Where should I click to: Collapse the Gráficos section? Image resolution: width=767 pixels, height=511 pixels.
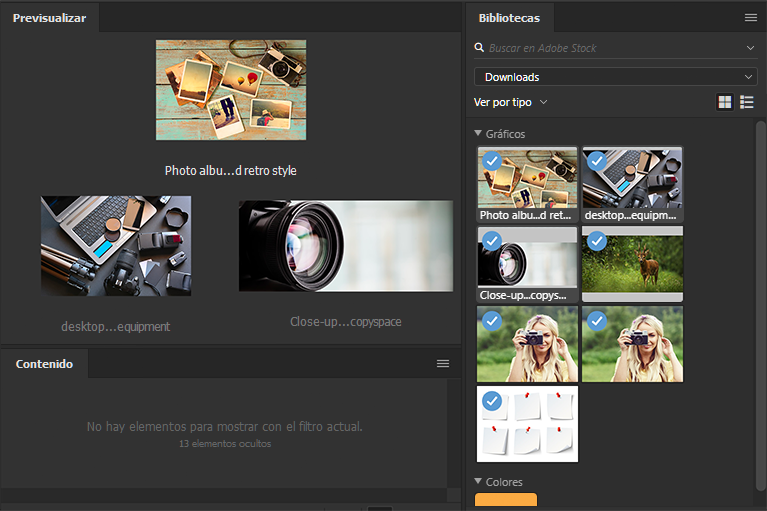point(478,133)
